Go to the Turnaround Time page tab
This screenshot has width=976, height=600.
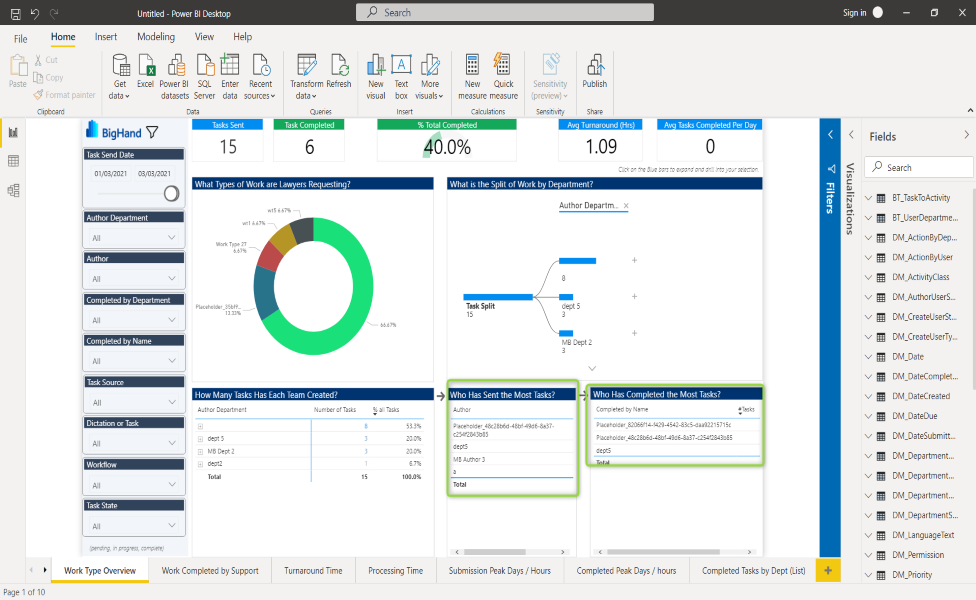tap(313, 571)
